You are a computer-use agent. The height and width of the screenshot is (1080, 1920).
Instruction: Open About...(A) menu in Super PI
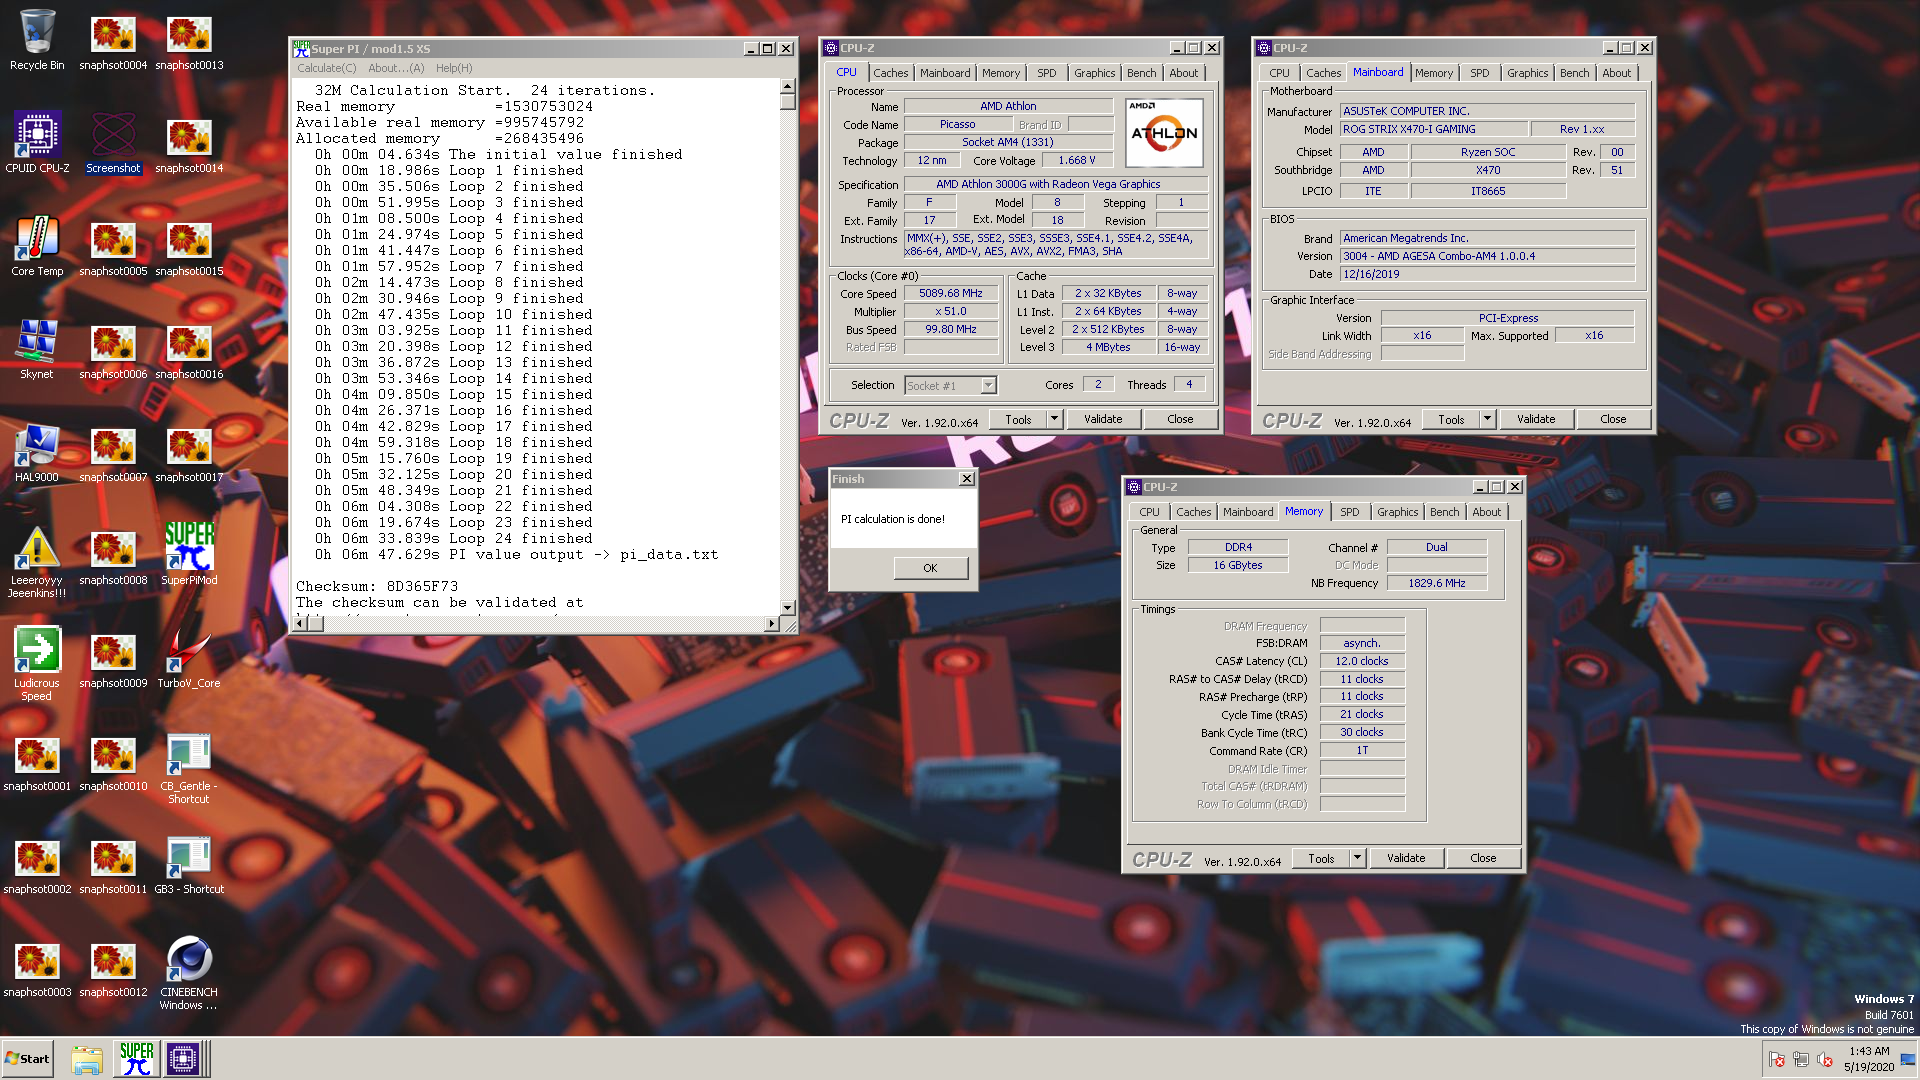(396, 68)
